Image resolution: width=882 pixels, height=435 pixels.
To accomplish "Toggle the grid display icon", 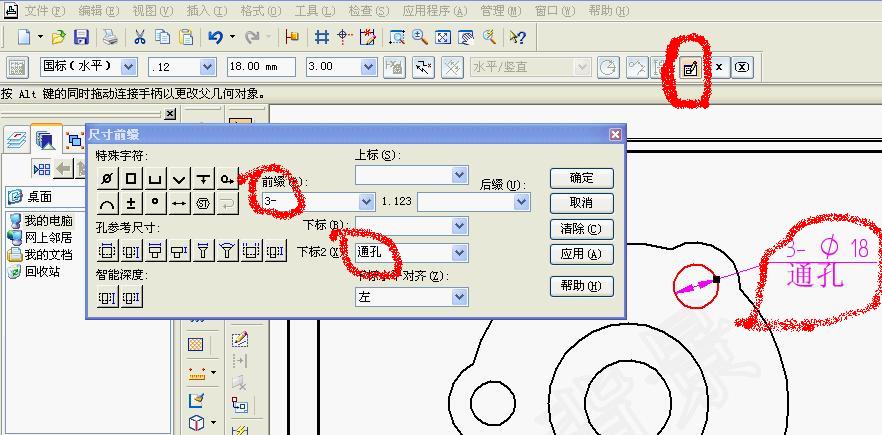I will point(322,37).
